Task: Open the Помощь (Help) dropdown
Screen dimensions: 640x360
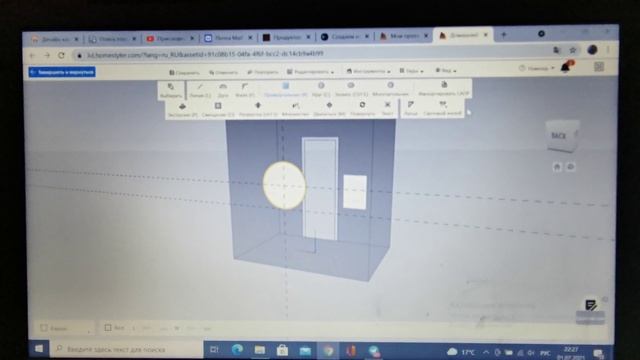Action: click(x=537, y=68)
